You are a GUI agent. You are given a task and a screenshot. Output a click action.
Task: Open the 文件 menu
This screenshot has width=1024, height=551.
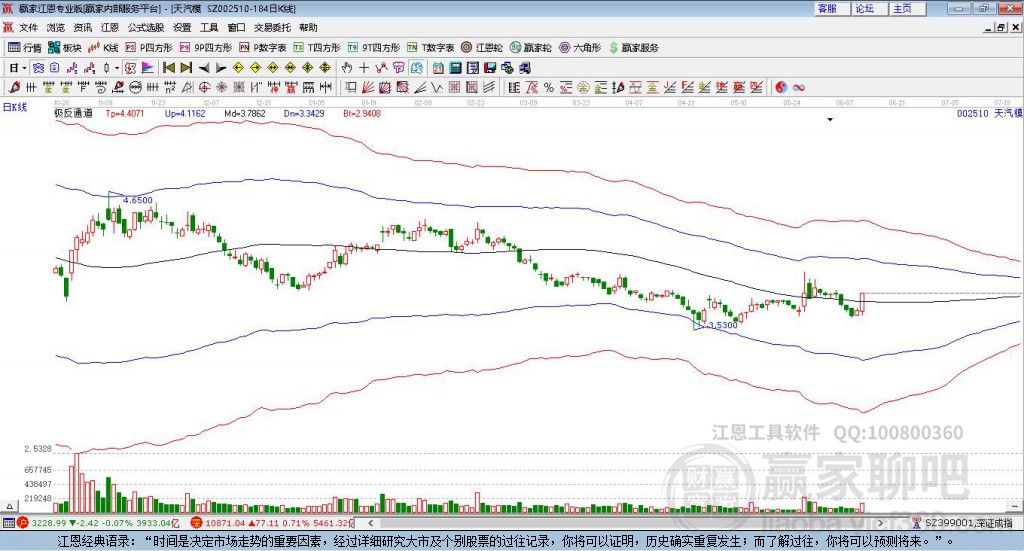click(28, 27)
